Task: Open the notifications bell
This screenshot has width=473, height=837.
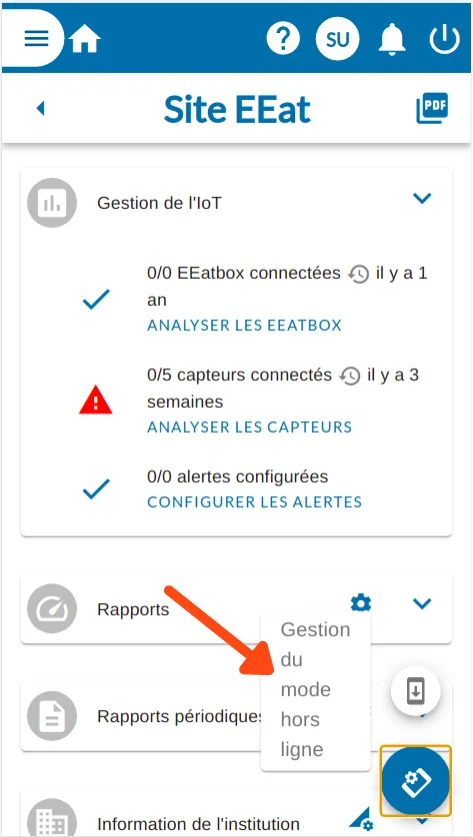Action: pos(392,39)
